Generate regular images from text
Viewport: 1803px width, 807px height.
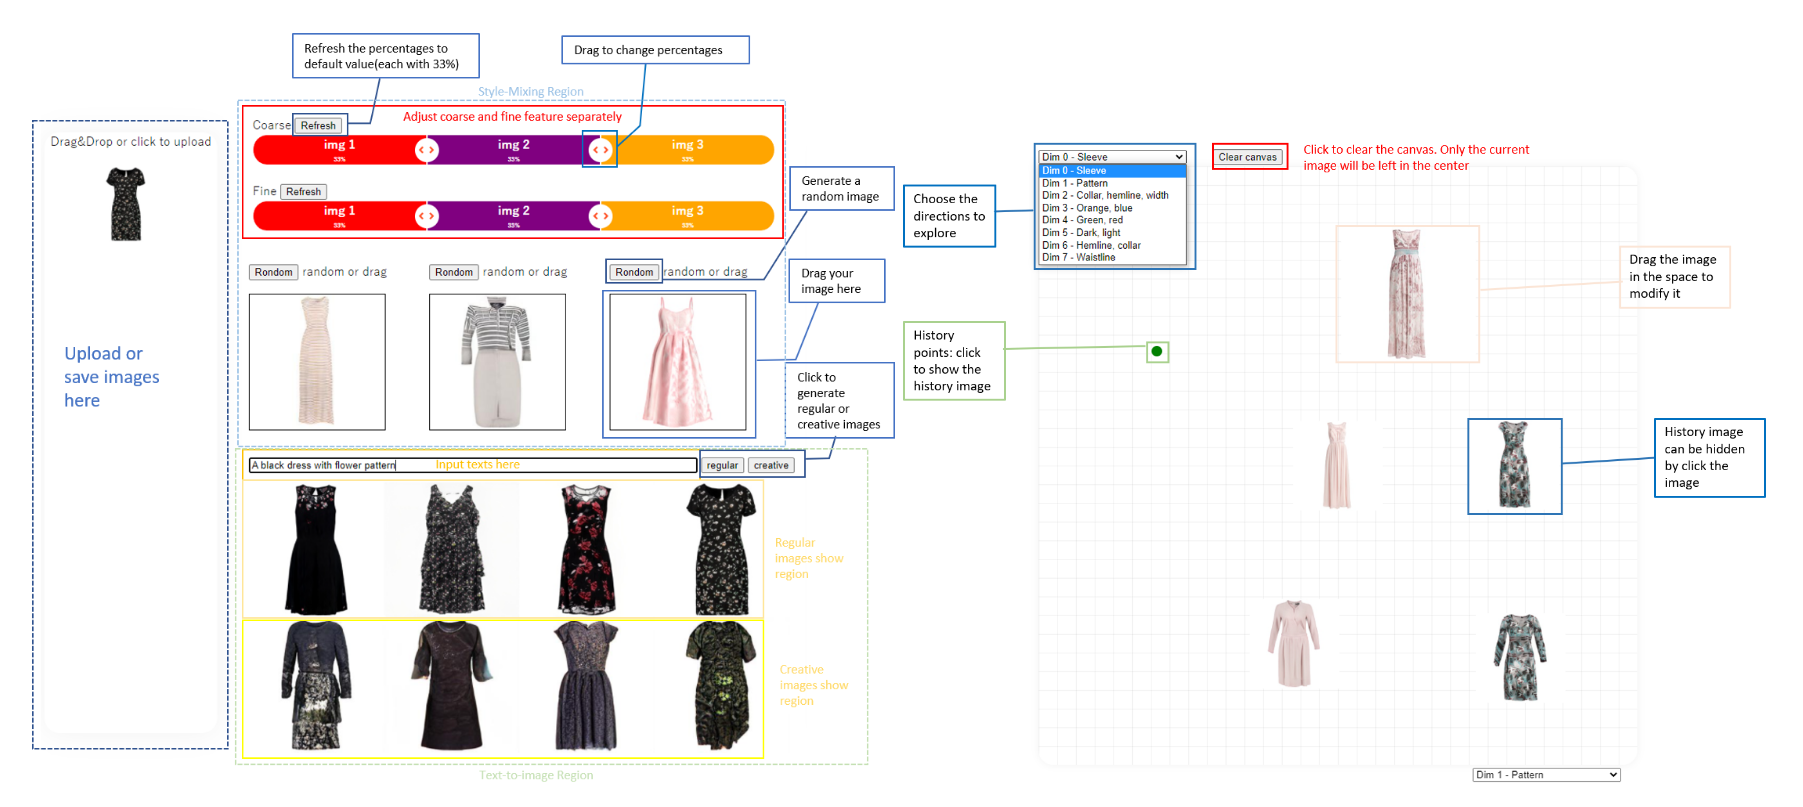722,466
